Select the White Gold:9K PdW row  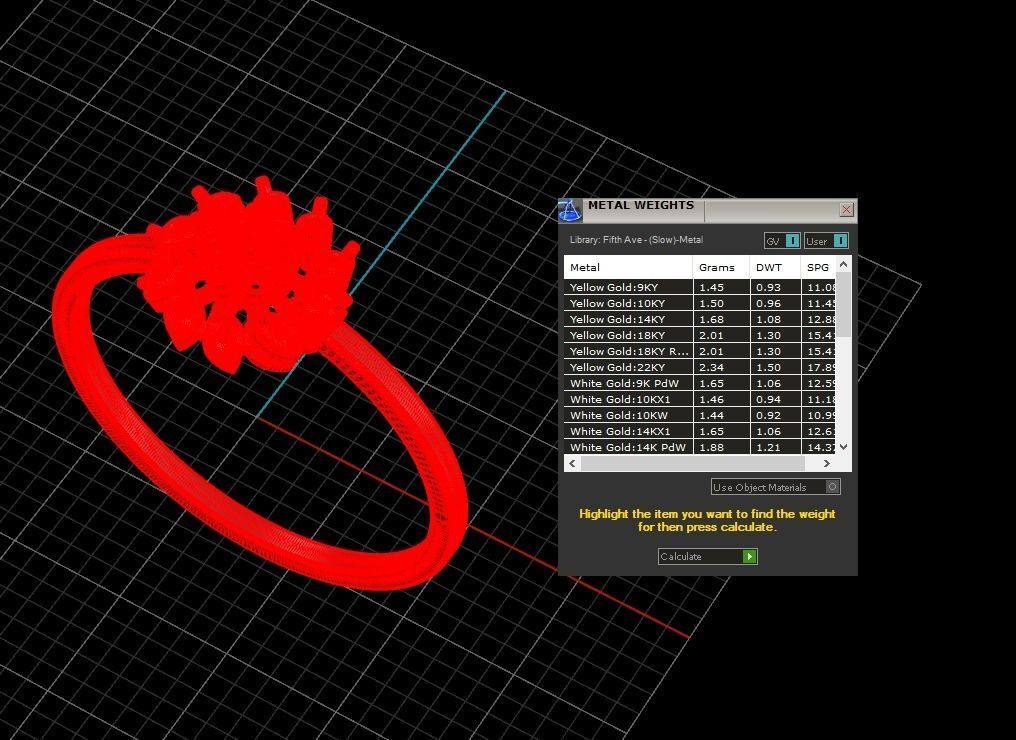700,384
